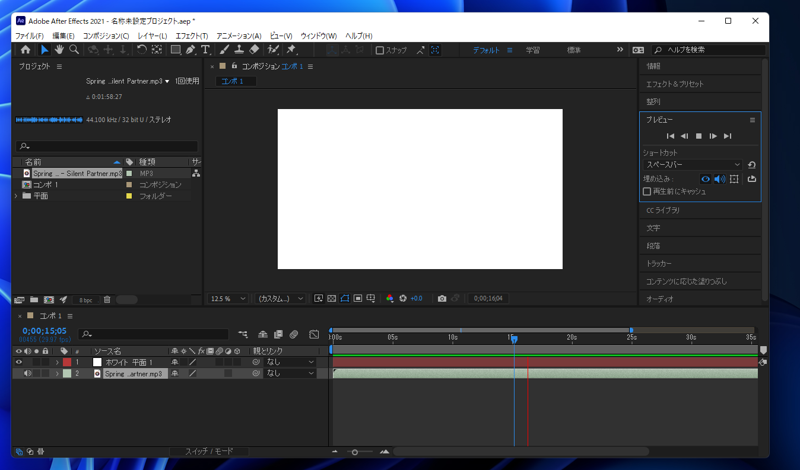Click the reset exposure icon

[x=403, y=299]
